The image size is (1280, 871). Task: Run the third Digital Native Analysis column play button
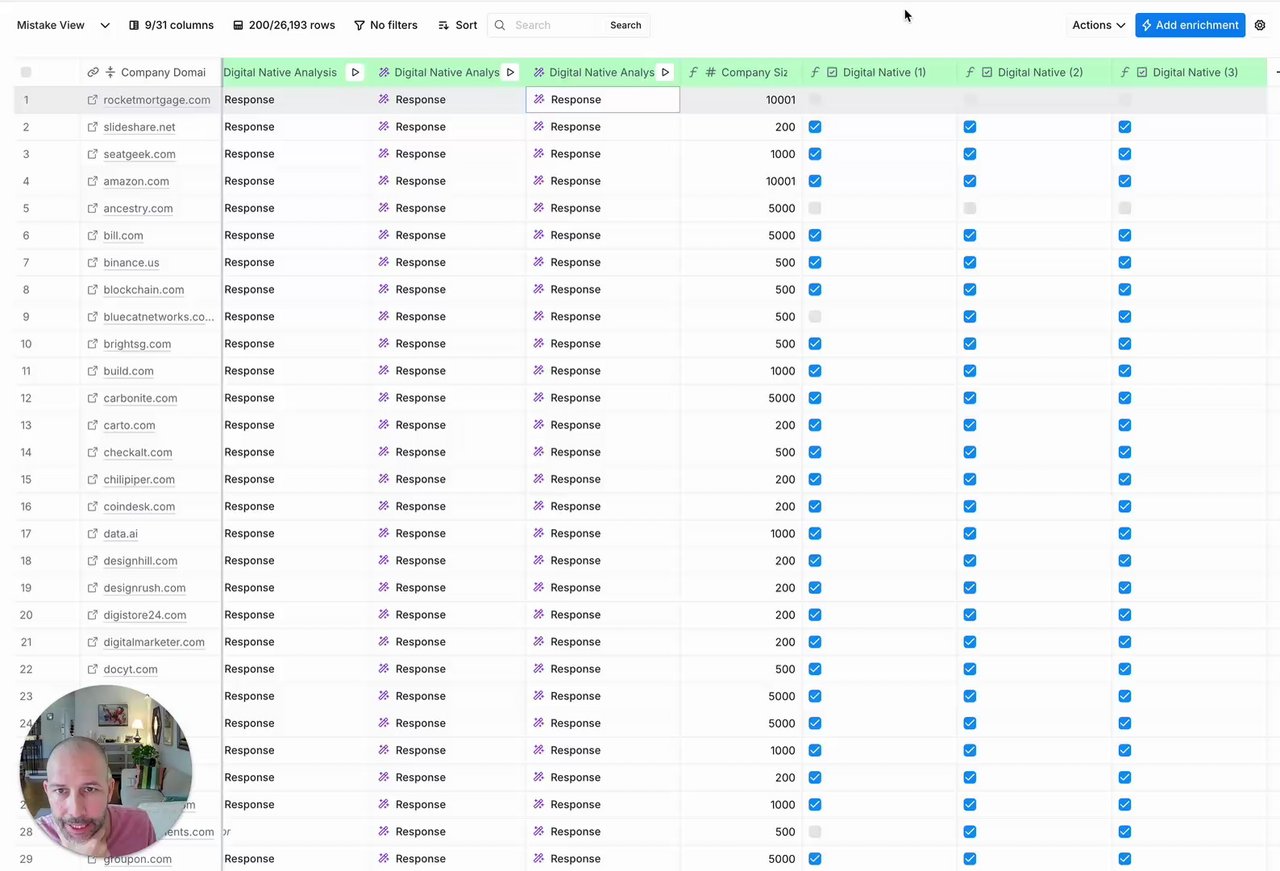[x=665, y=72]
